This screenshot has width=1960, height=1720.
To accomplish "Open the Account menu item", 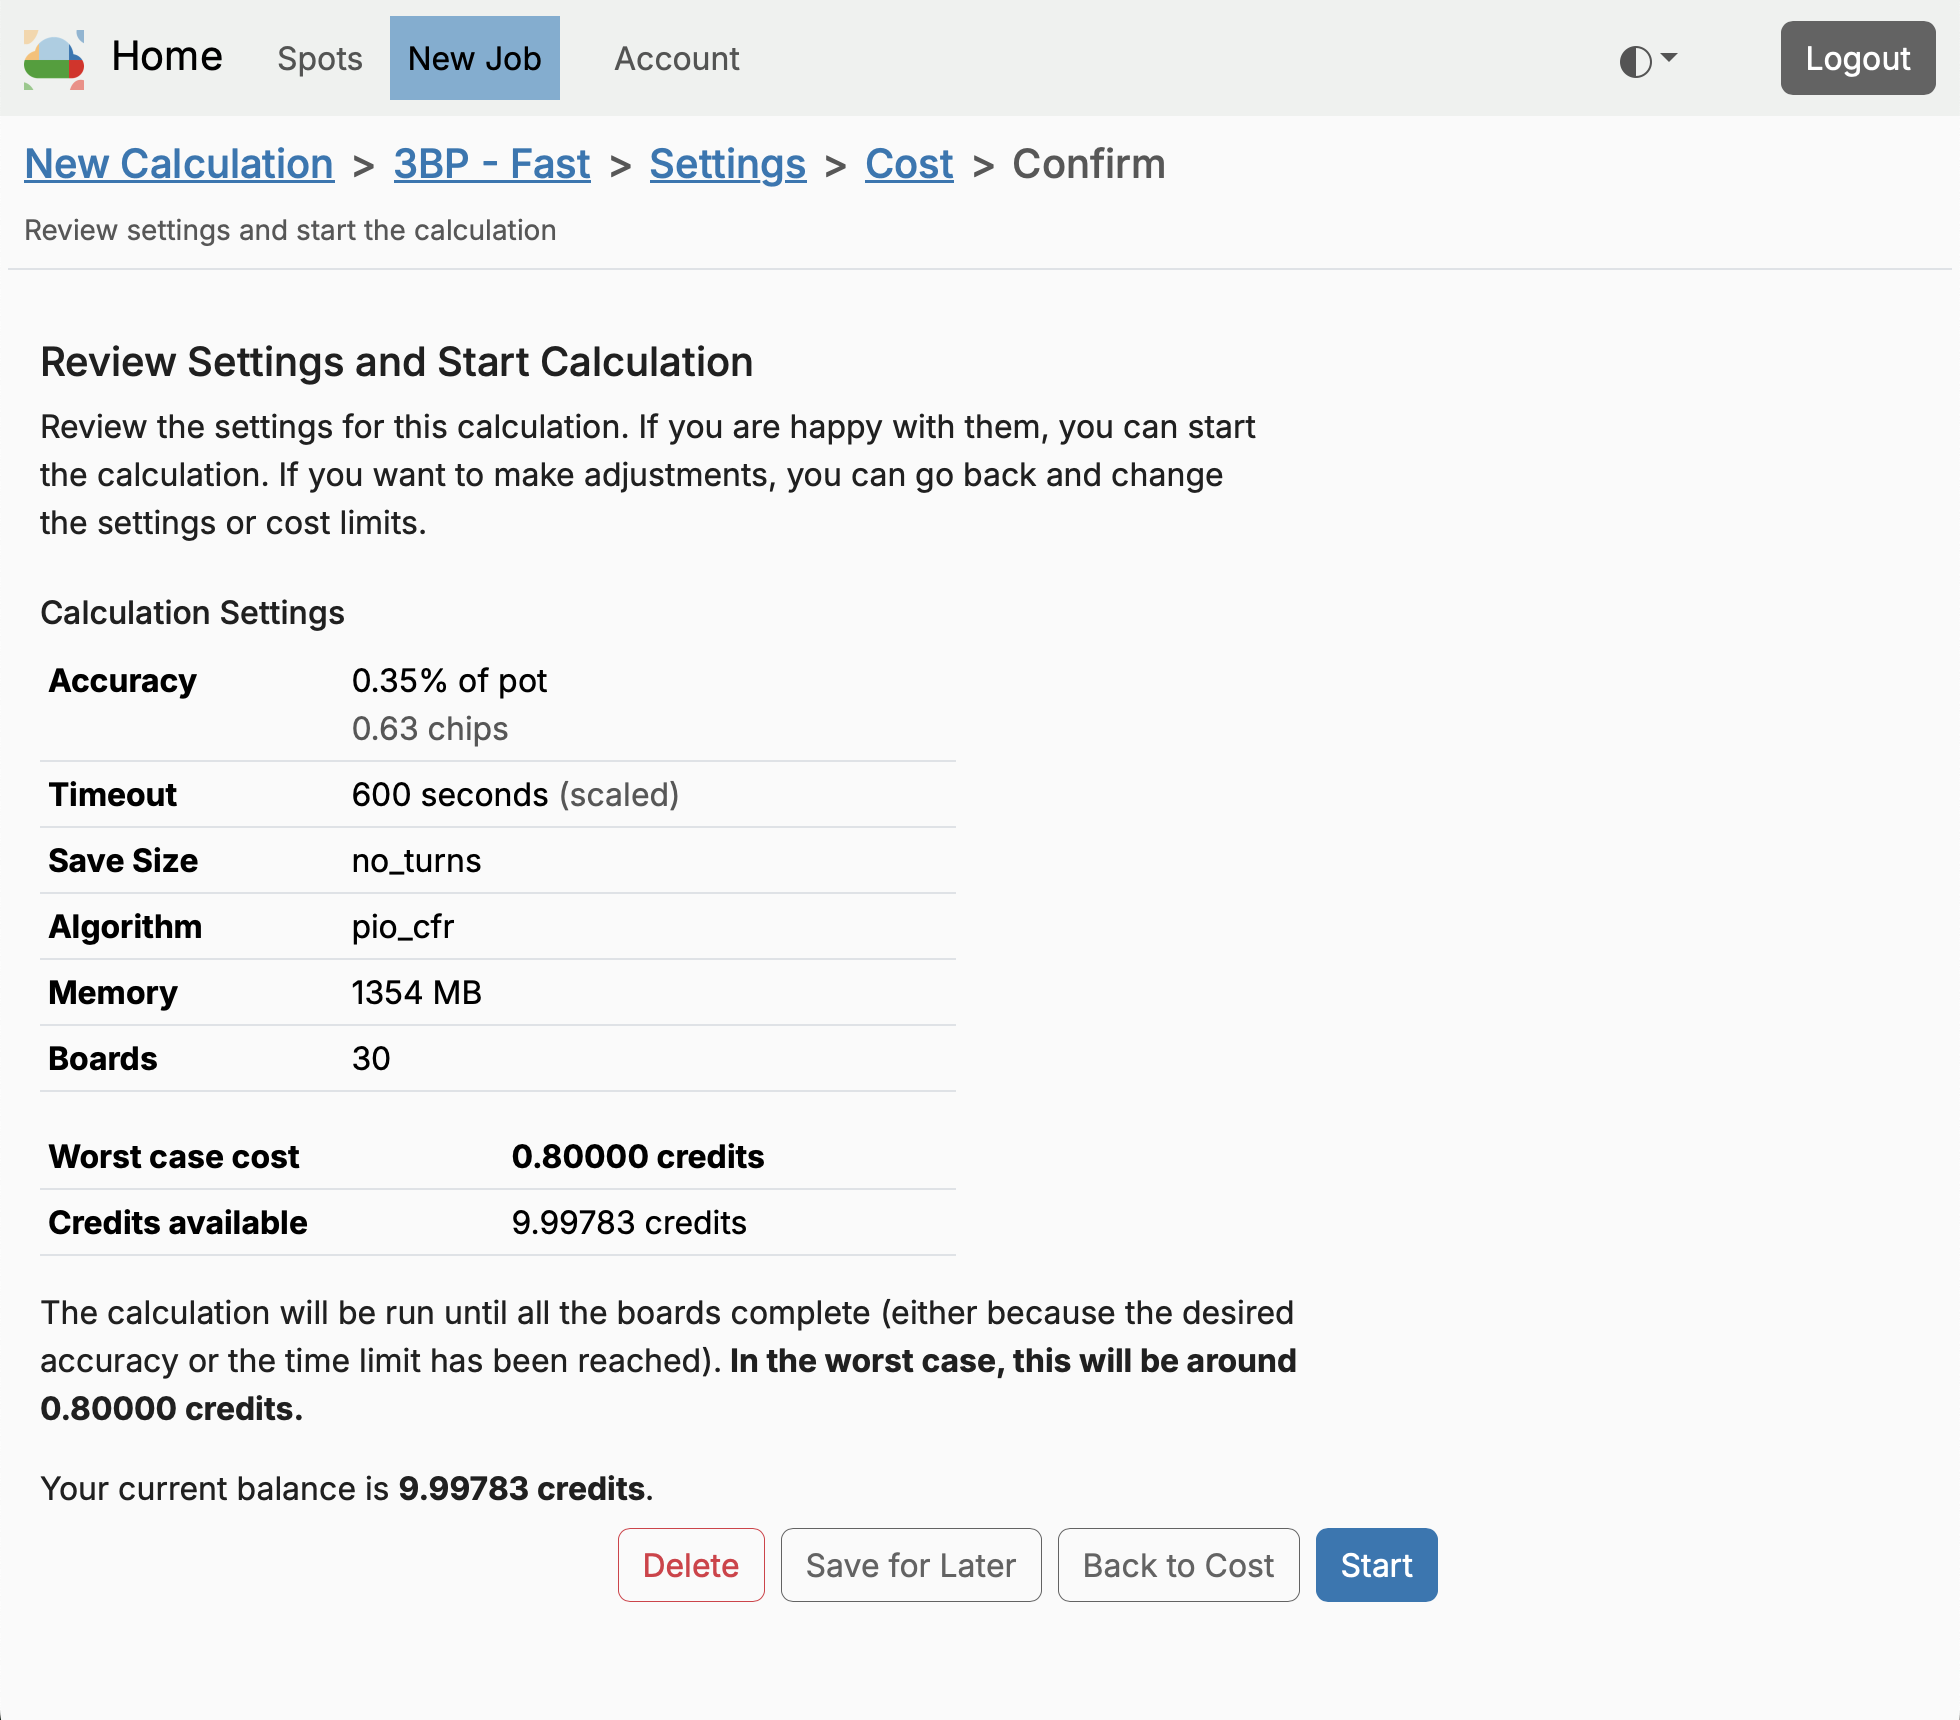I will [677, 59].
